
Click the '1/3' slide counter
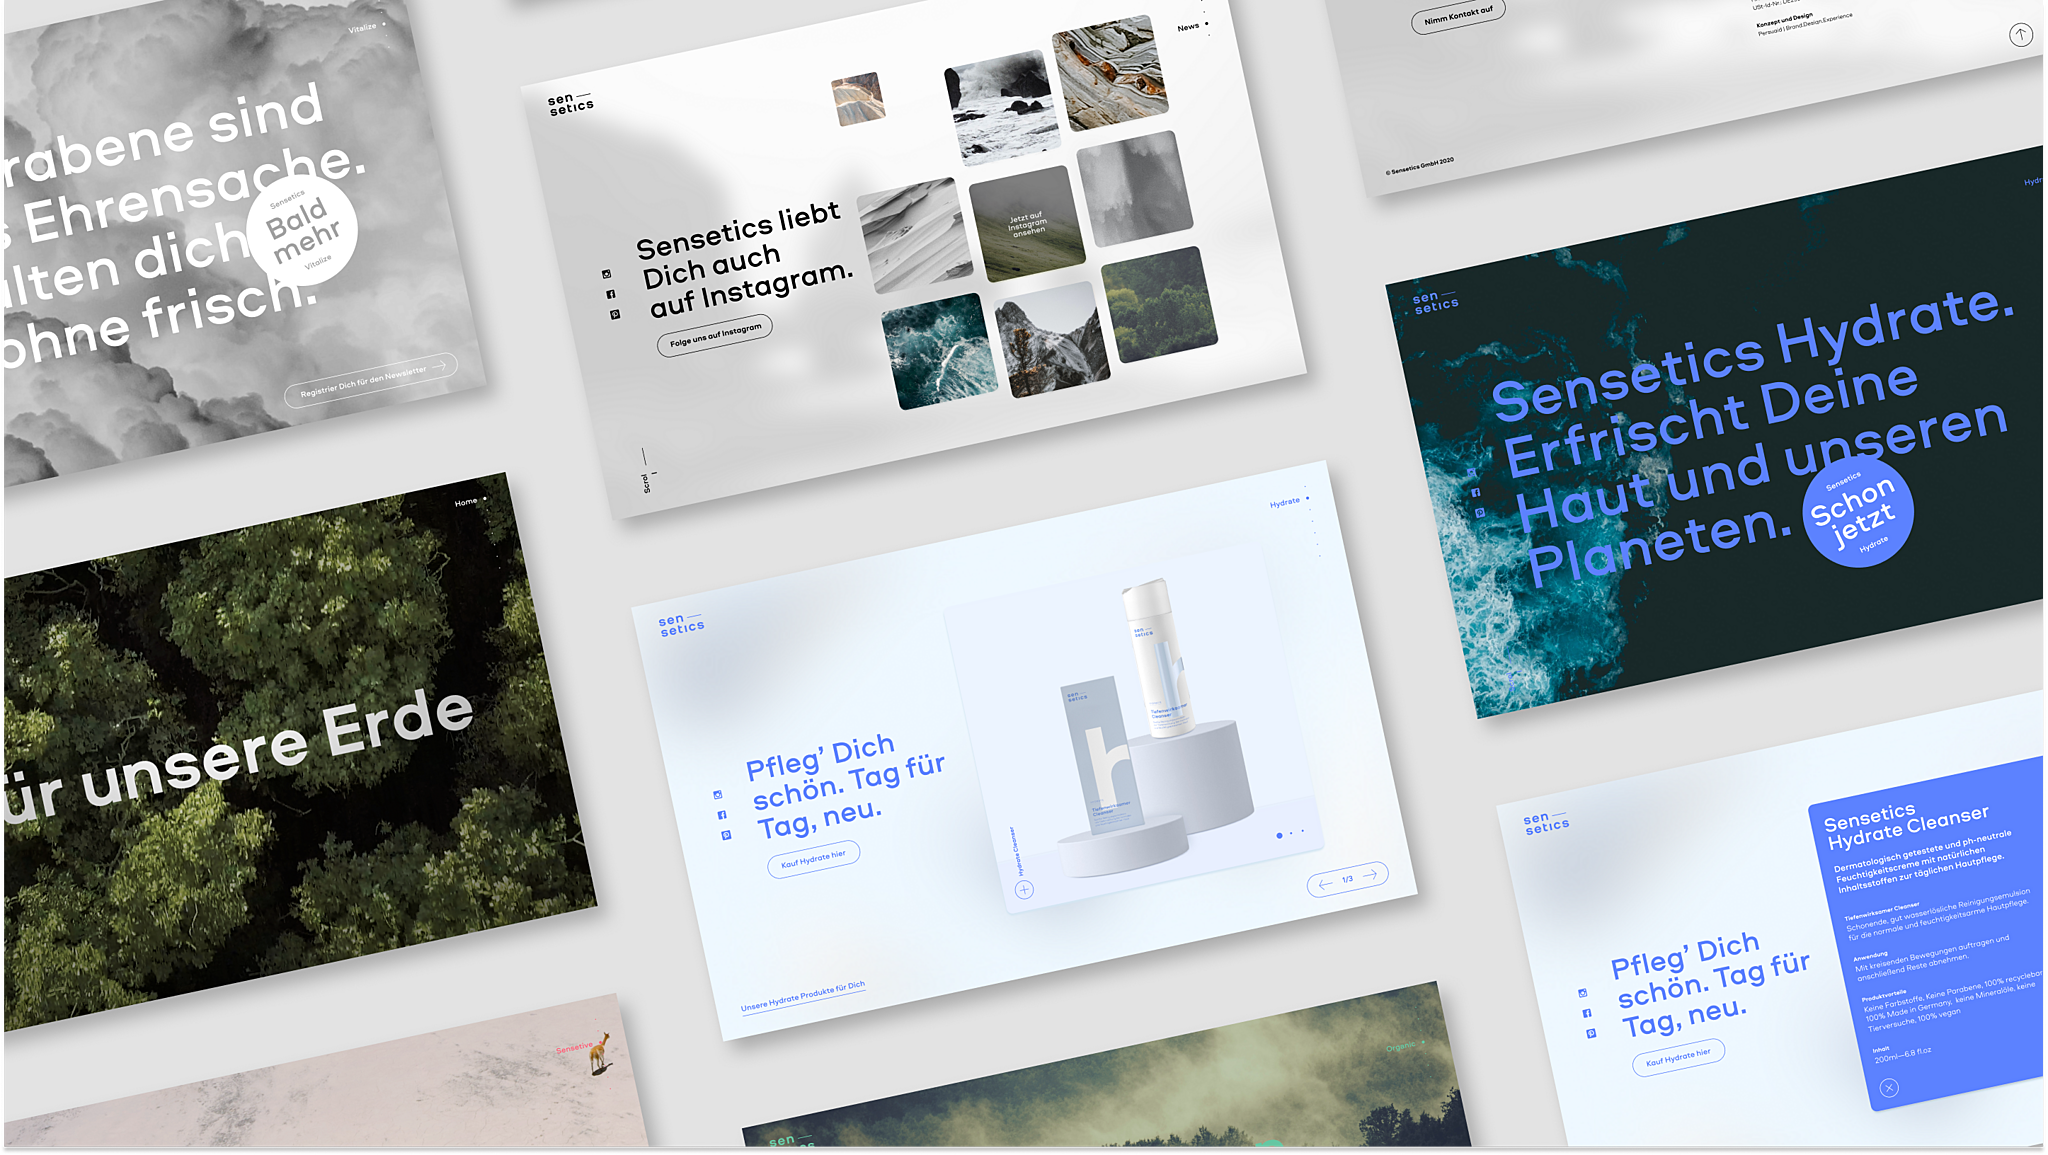point(1348,879)
